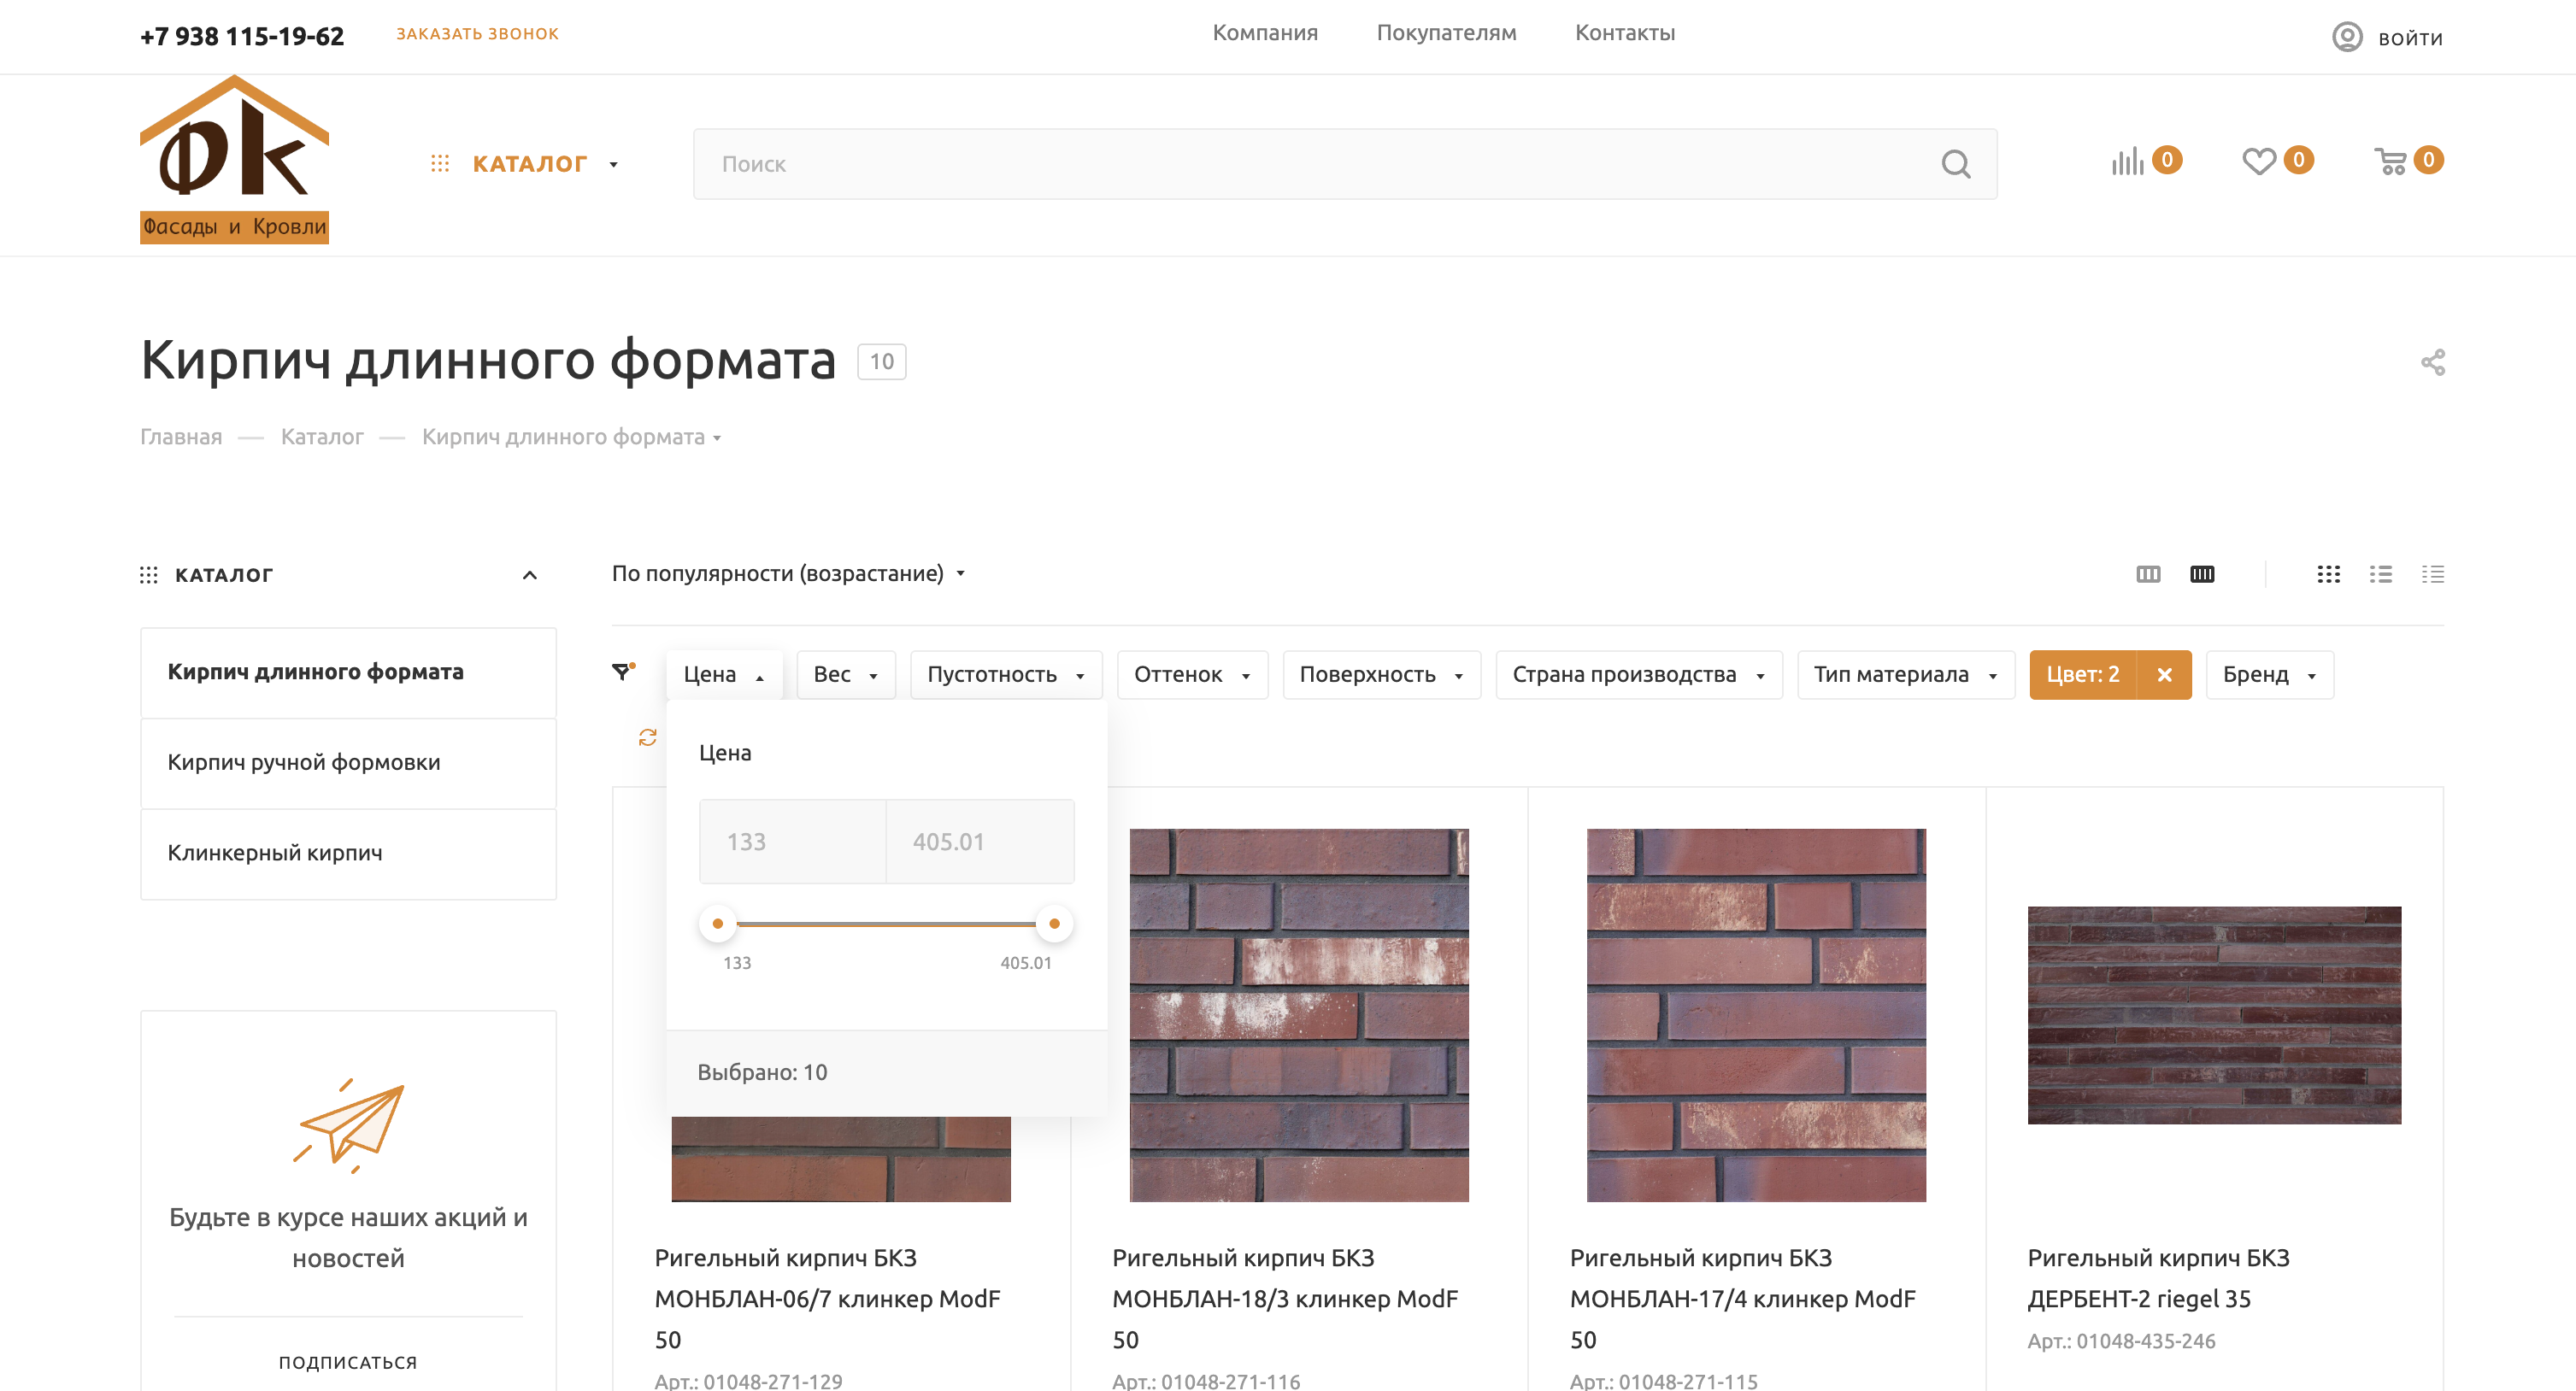Click the search magnifier icon
2576x1391 pixels.
[x=1956, y=164]
